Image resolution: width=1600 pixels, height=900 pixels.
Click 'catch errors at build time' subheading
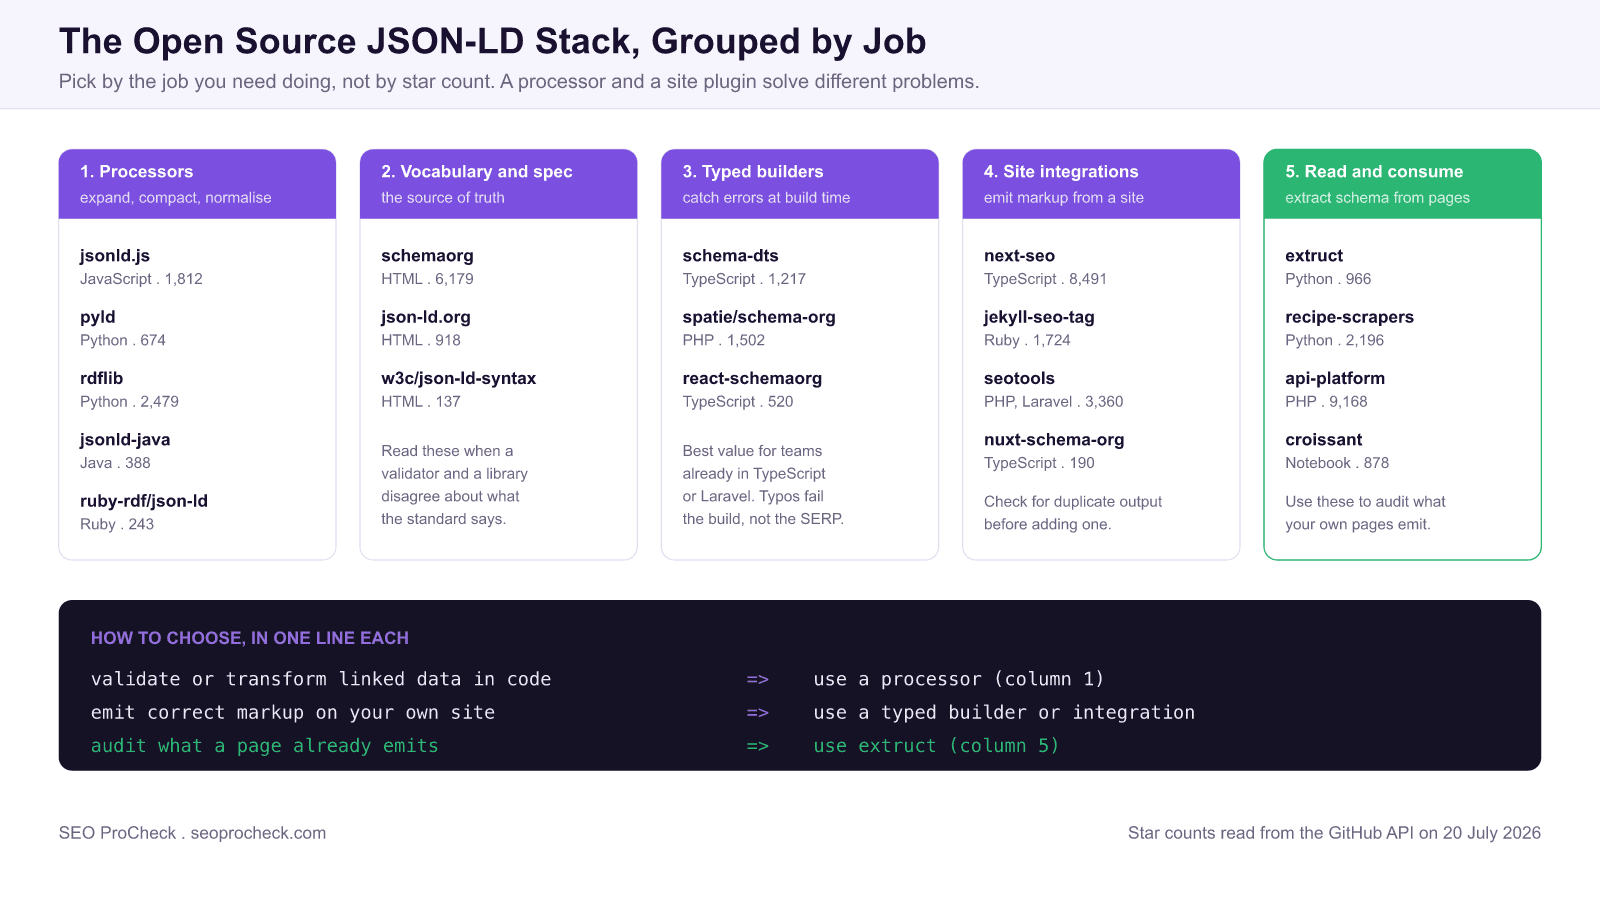767,198
